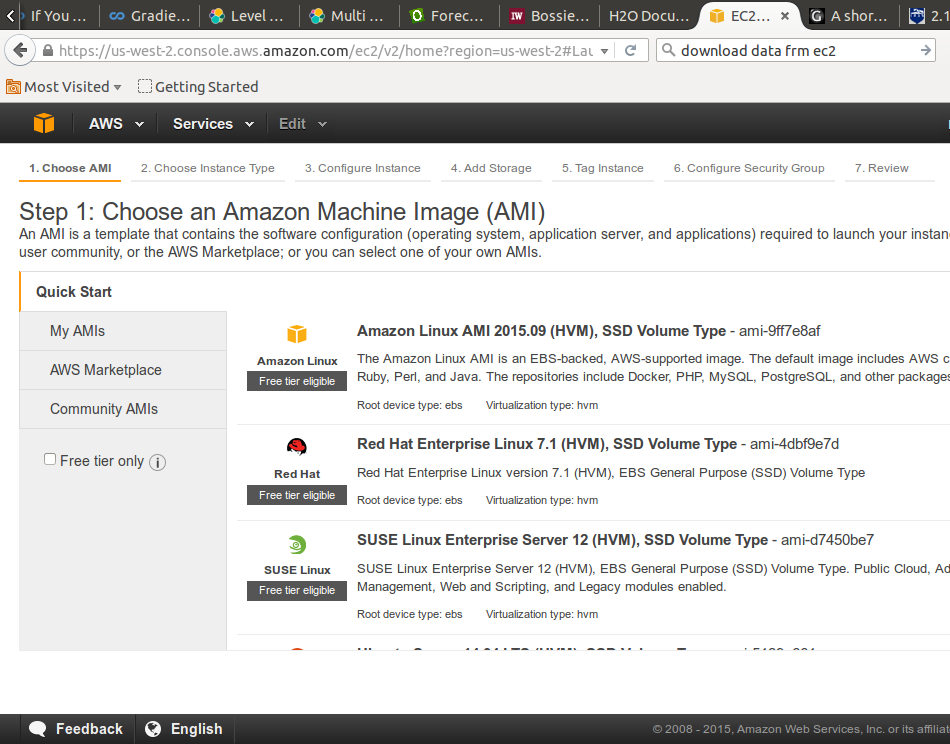This screenshot has width=950, height=744.
Task: Jump to step 6 Configure Security Group
Action: (x=749, y=168)
